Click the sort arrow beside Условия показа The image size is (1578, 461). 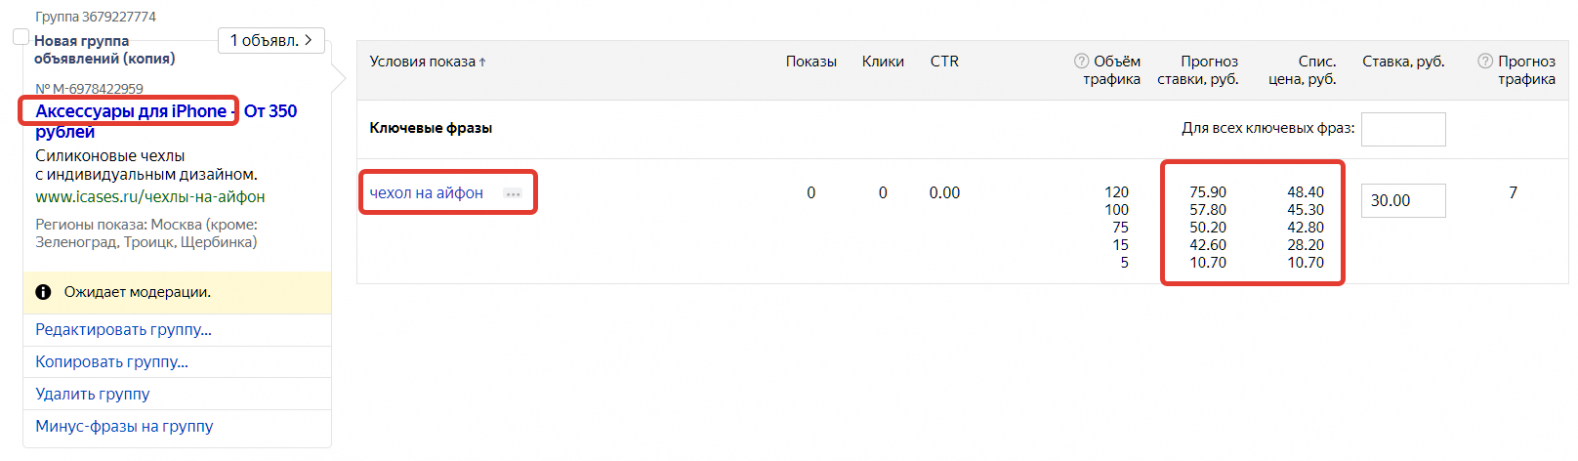[483, 62]
